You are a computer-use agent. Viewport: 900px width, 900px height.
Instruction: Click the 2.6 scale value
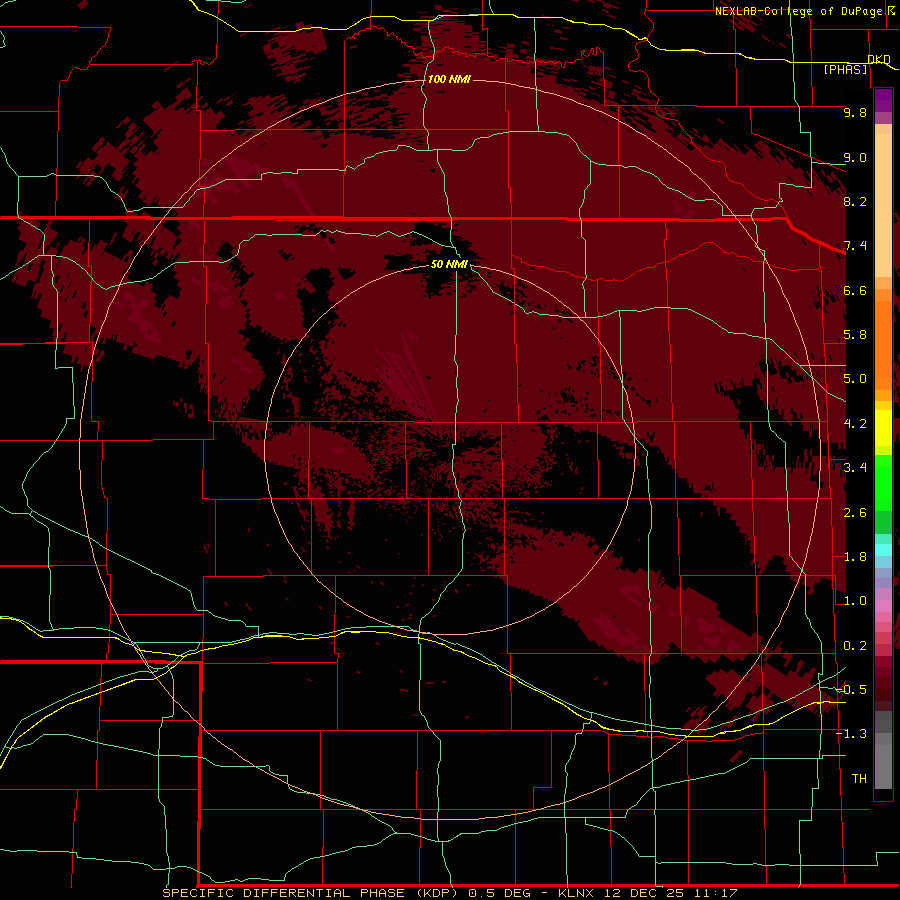(x=855, y=513)
